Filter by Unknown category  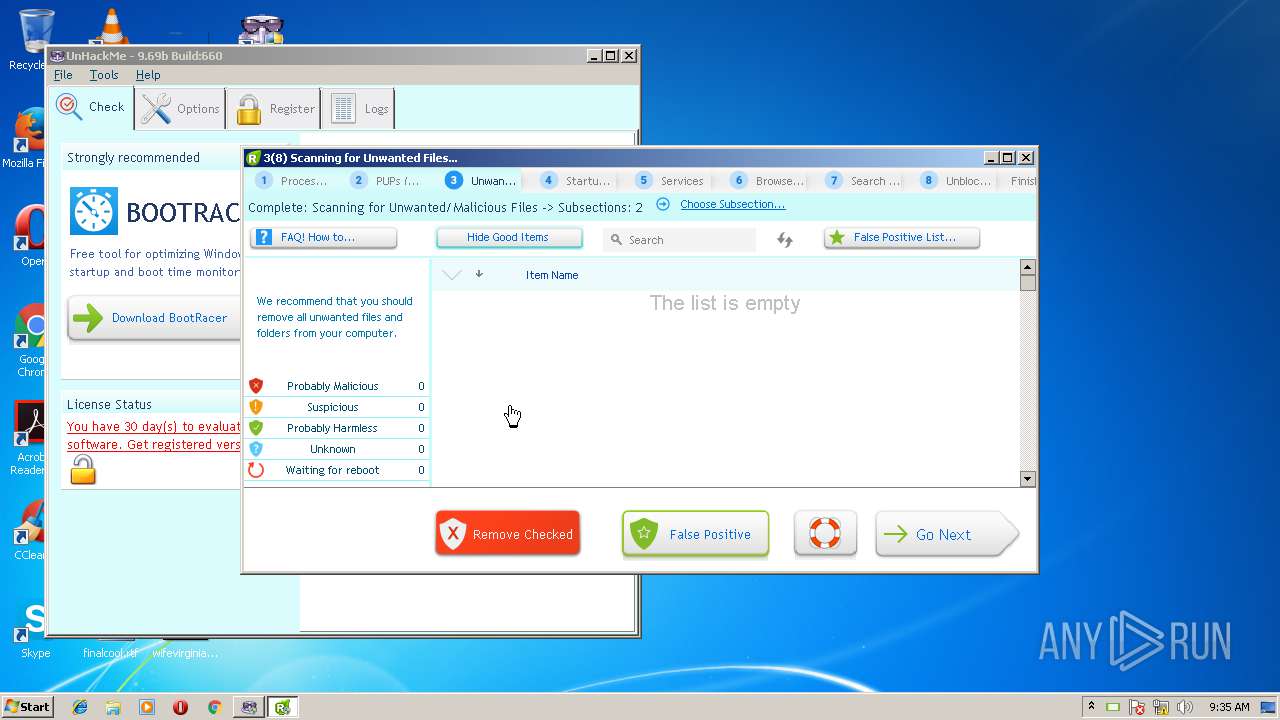pyautogui.click(x=337, y=449)
